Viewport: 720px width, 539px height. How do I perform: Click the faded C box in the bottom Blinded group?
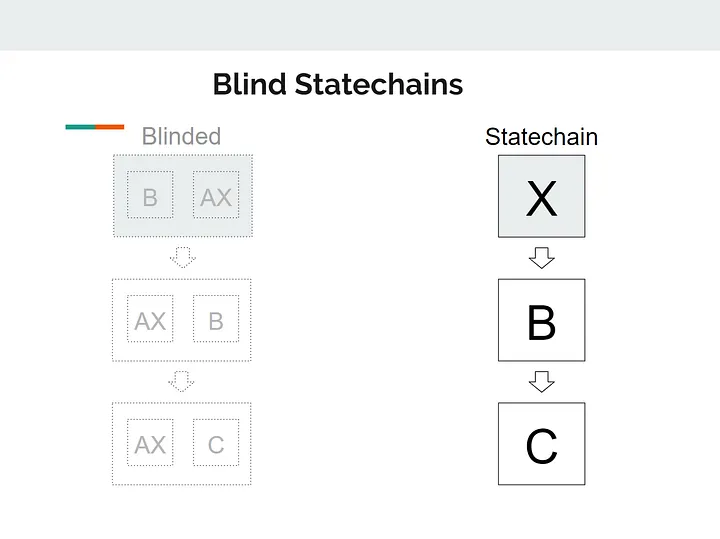point(215,443)
